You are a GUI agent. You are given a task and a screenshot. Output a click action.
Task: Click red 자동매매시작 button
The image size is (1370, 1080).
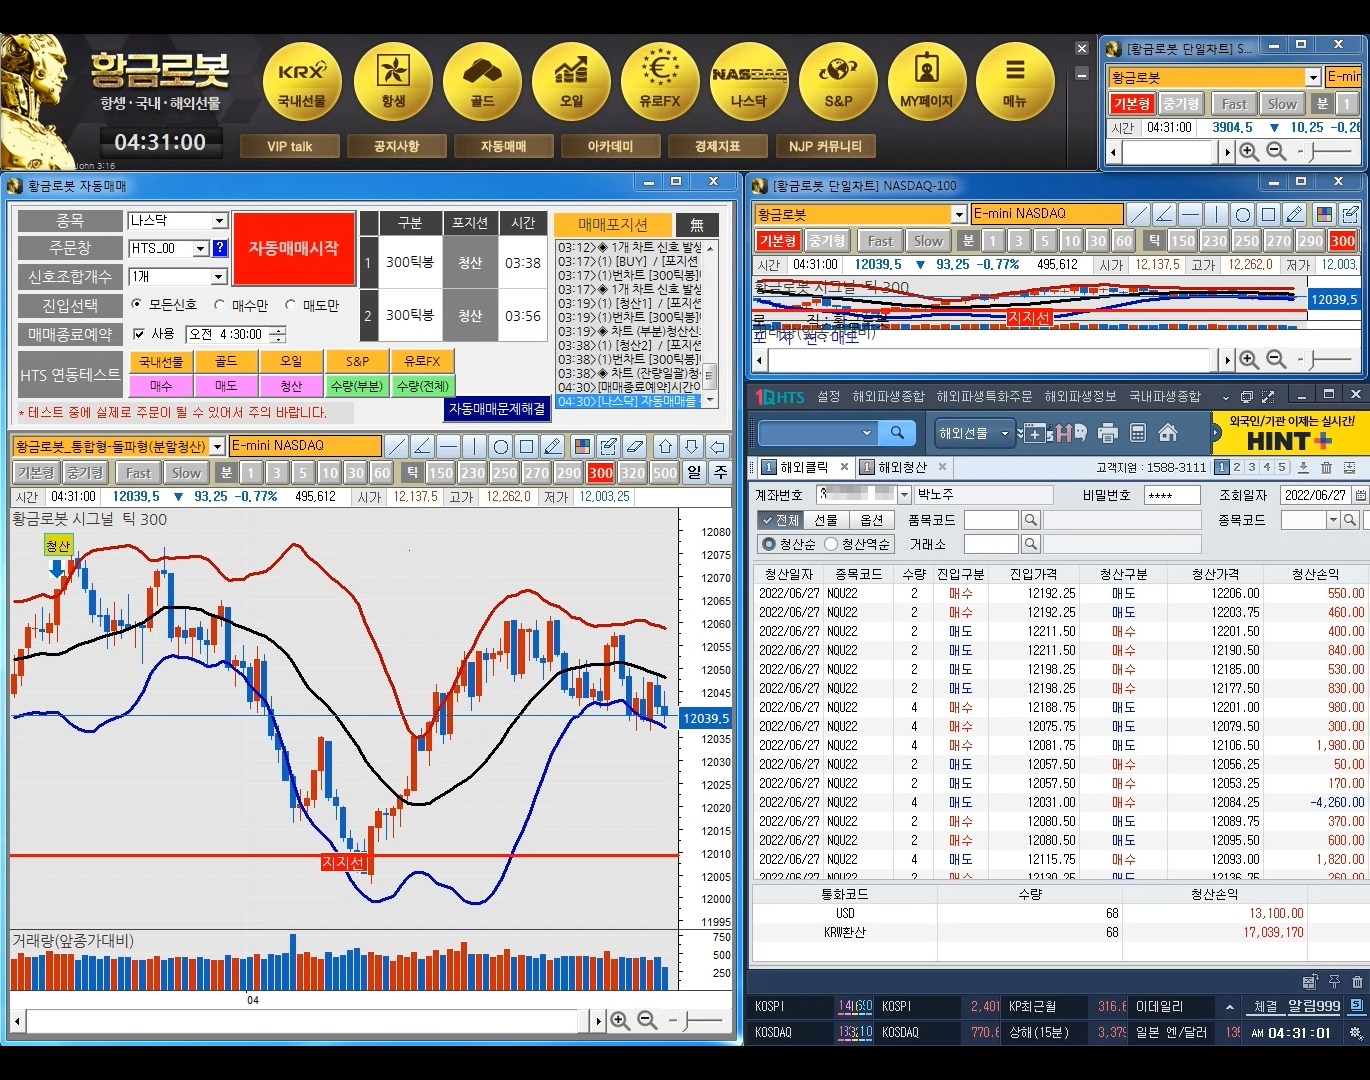pyautogui.click(x=294, y=248)
